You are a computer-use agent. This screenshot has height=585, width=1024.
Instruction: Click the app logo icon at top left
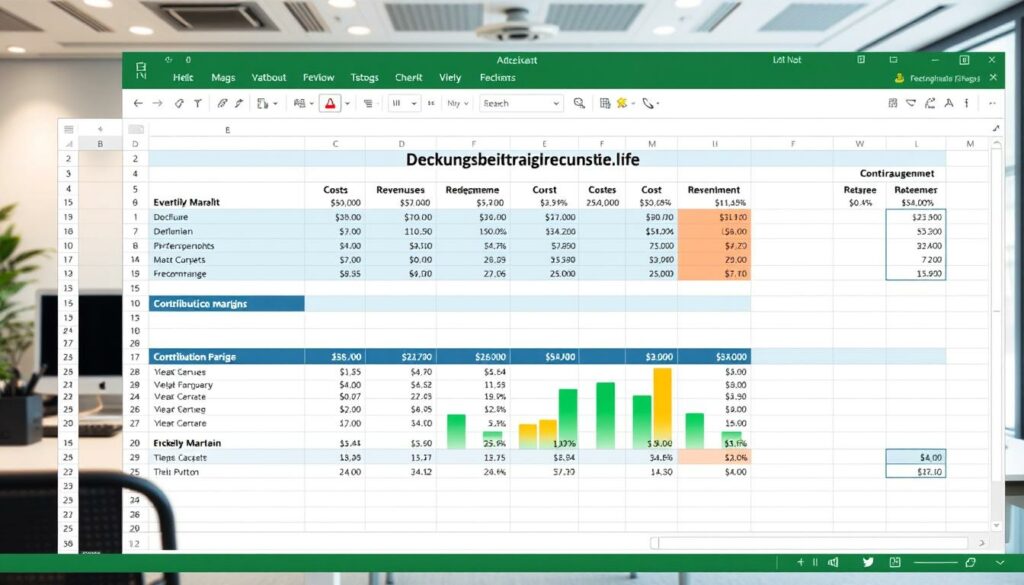pyautogui.click(x=141, y=71)
